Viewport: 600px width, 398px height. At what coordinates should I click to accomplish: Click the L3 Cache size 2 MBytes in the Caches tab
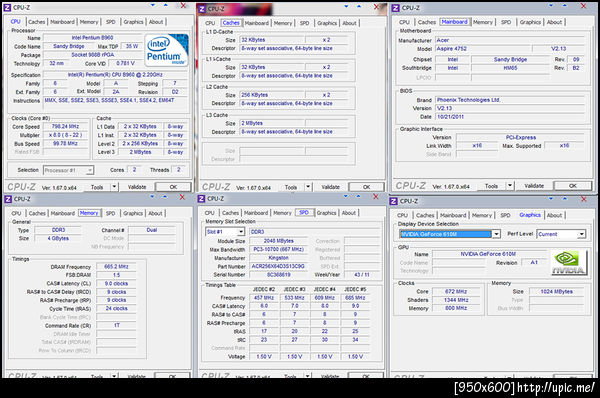click(x=272, y=123)
